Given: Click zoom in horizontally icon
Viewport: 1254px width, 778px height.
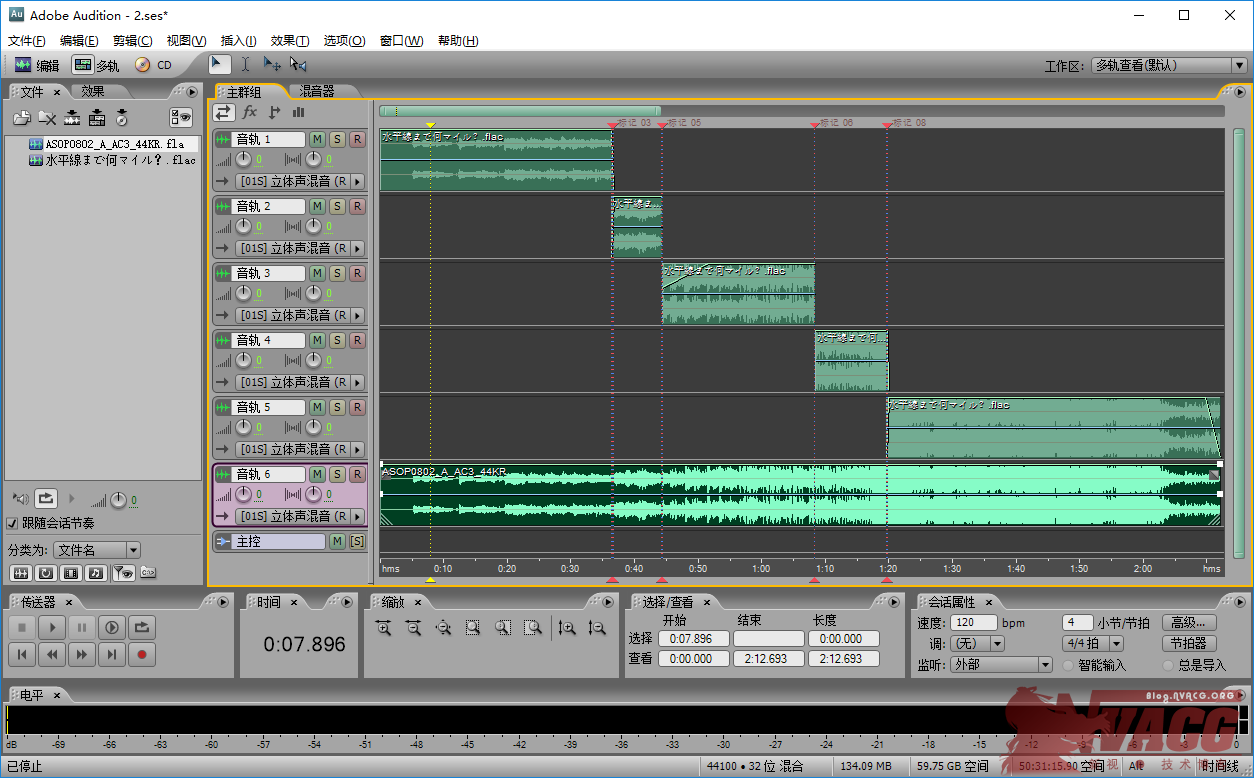Looking at the screenshot, I should click(383, 628).
